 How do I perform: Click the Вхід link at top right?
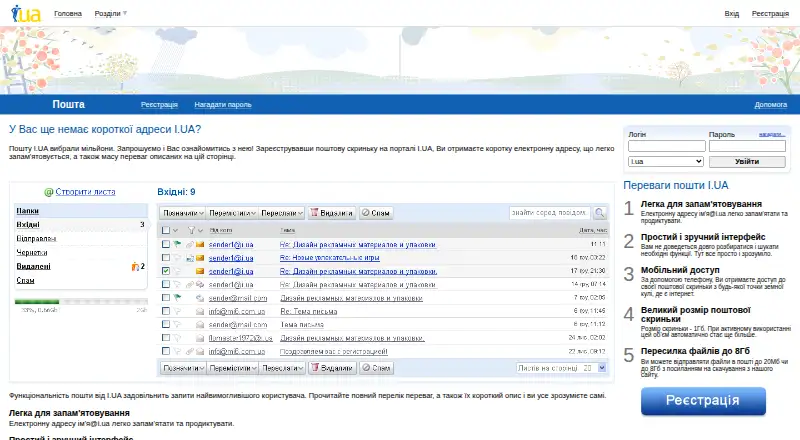[x=732, y=14]
